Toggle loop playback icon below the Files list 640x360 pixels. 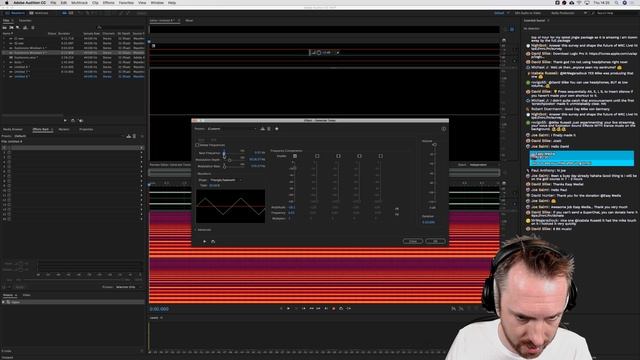(x=73, y=121)
